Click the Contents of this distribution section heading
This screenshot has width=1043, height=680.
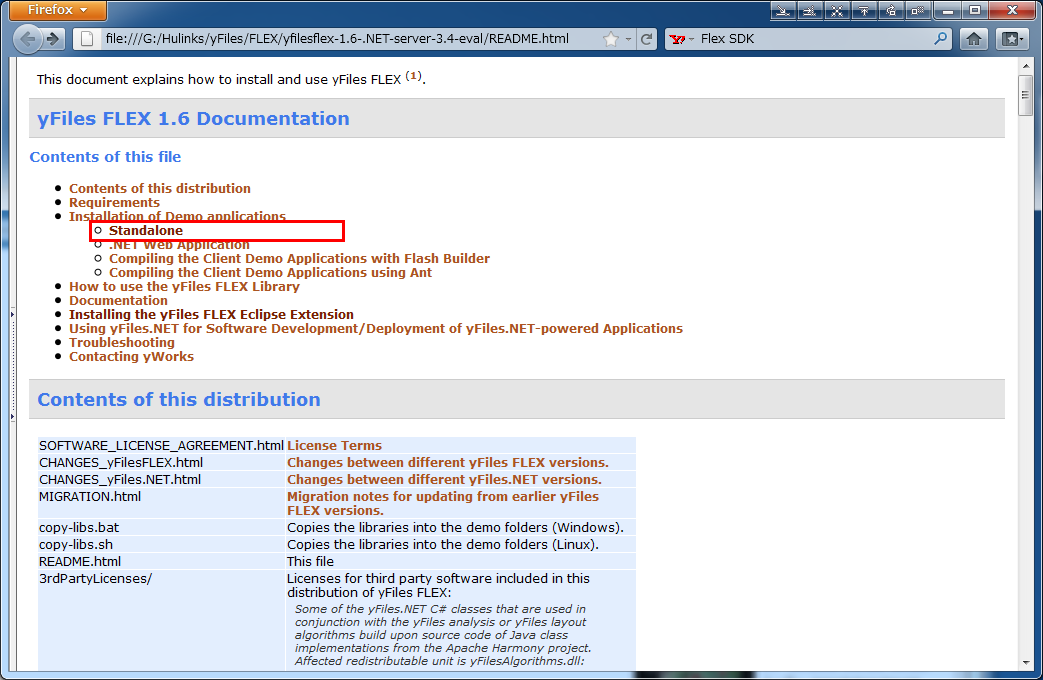[179, 399]
